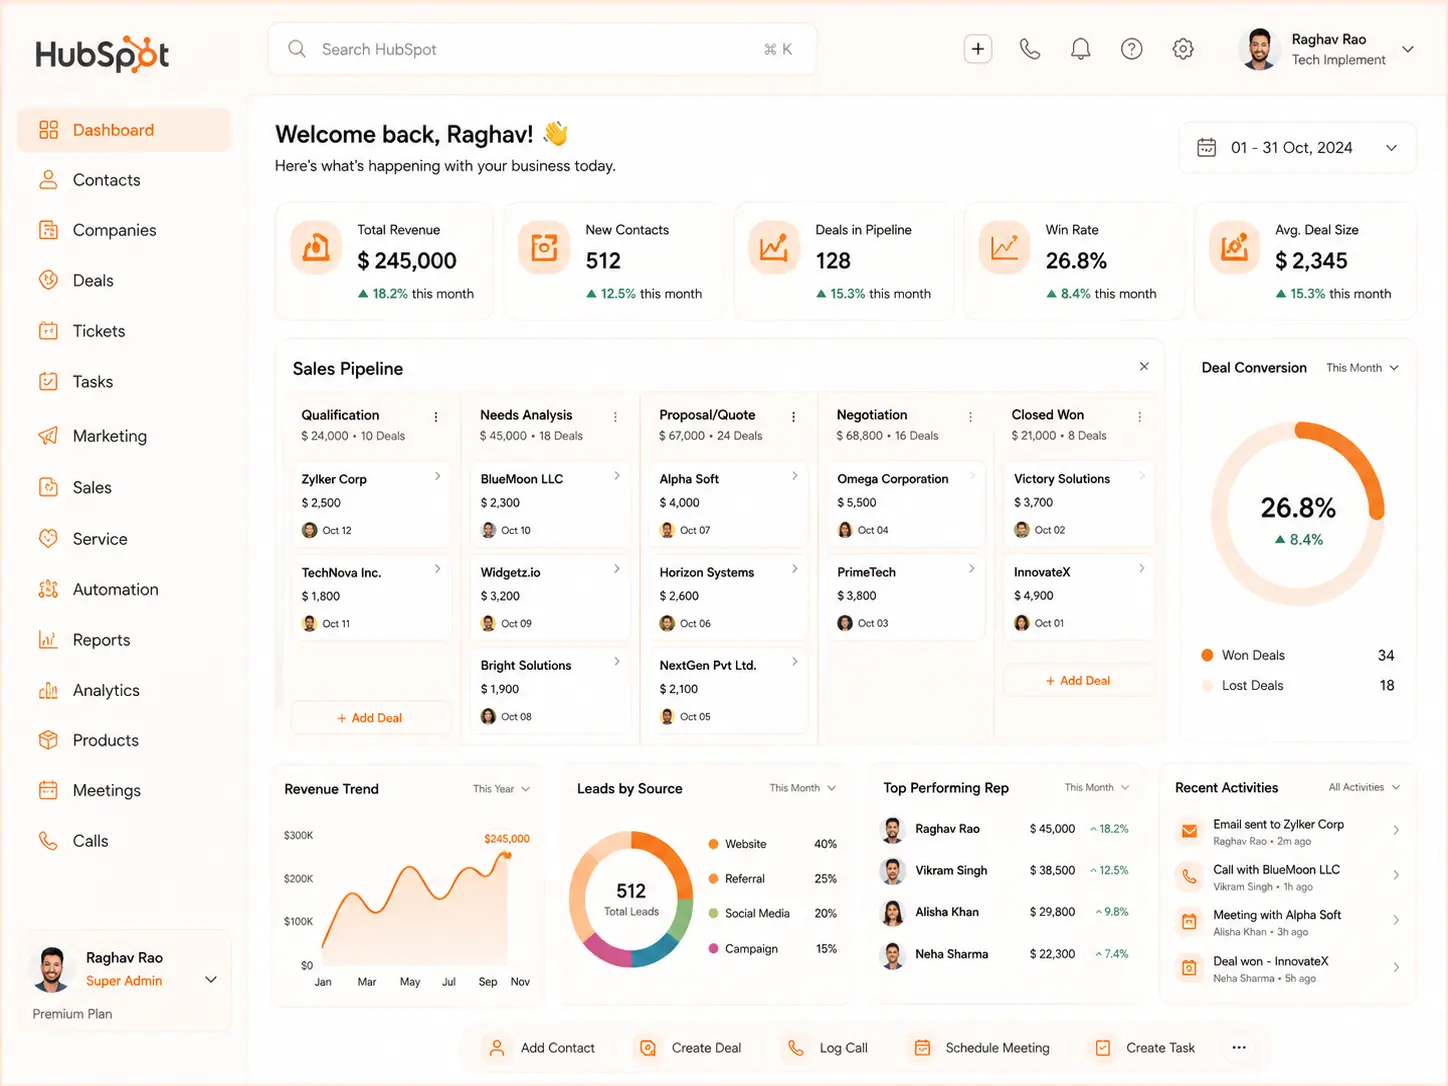
Task: Click the Search HubSpot field
Action: click(x=542, y=49)
